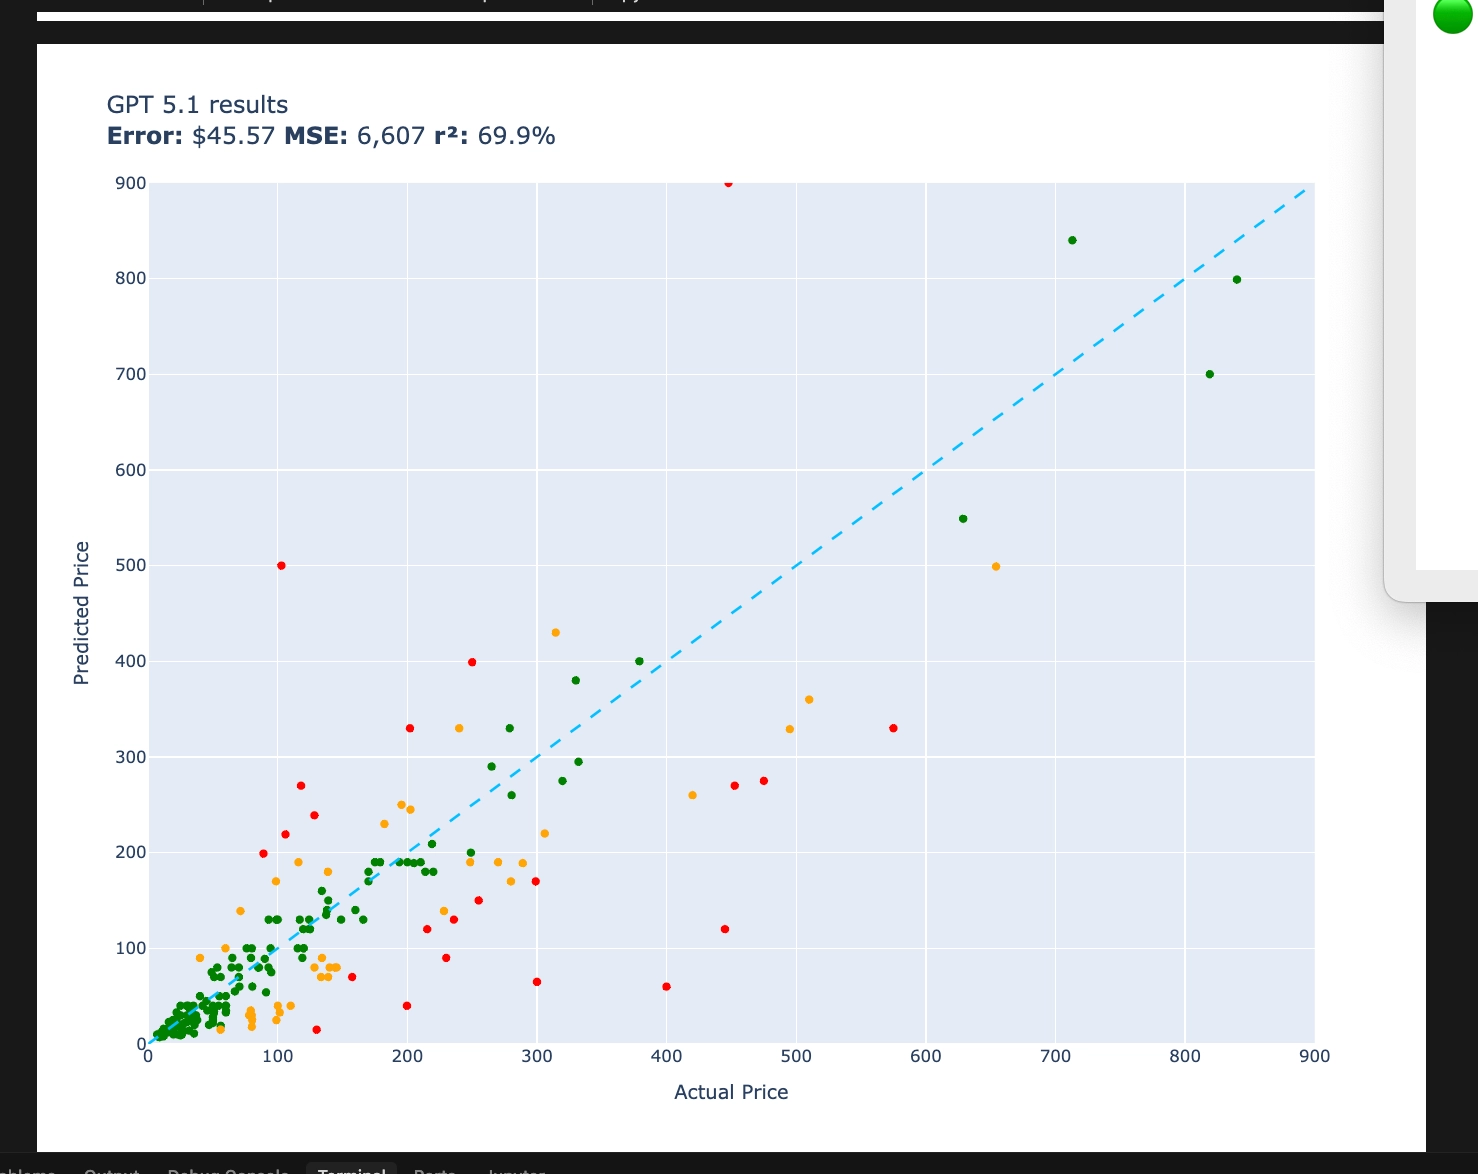Click the orange point at actual 420, predicted 260

(692, 795)
